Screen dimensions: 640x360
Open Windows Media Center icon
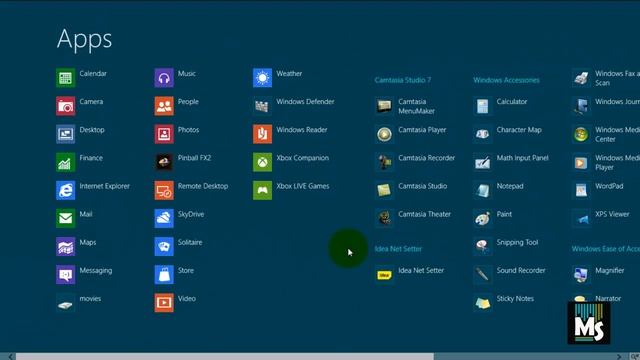[x=581, y=134]
